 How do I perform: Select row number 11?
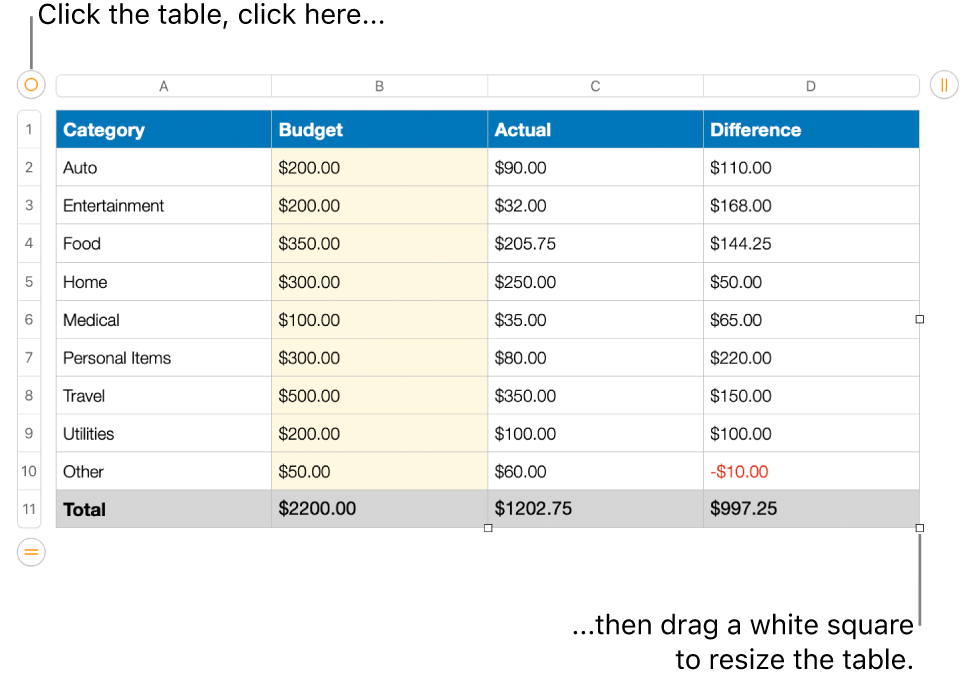pos(29,509)
